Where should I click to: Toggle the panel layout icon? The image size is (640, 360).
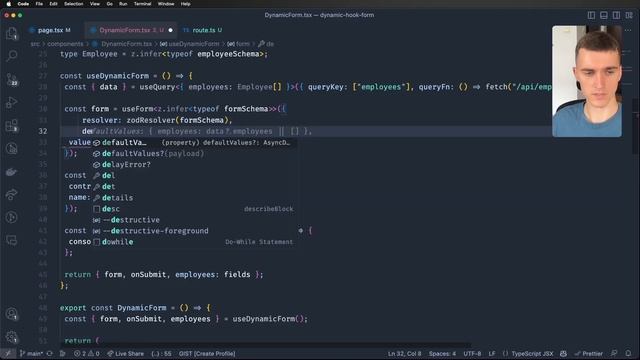[604, 15]
